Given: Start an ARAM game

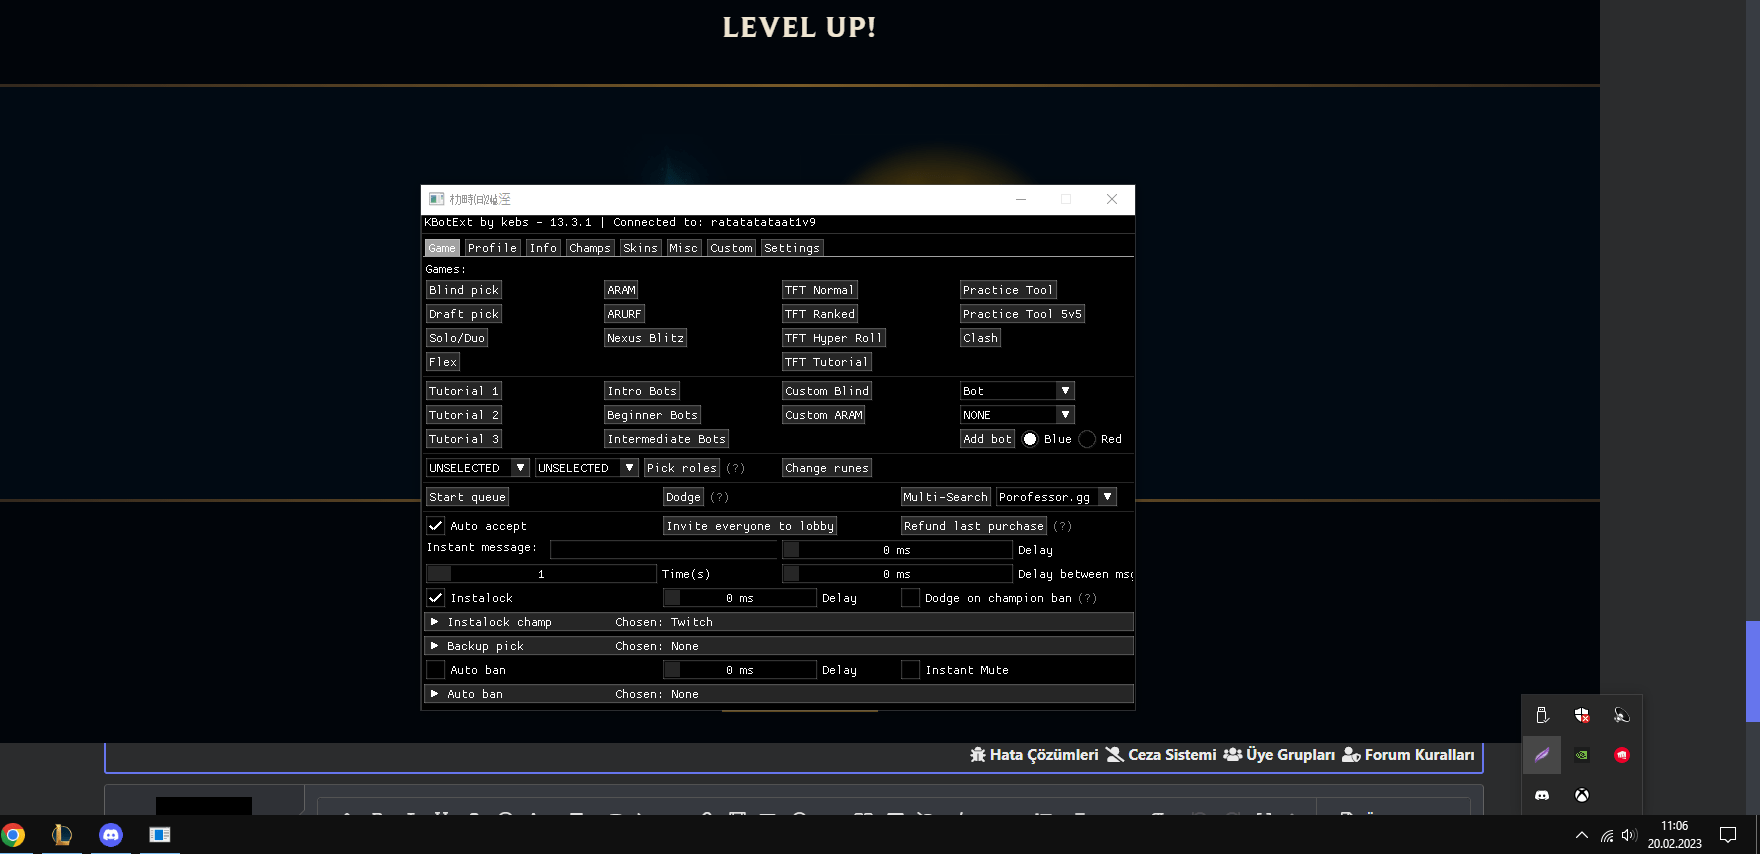Looking at the screenshot, I should click(x=622, y=290).
